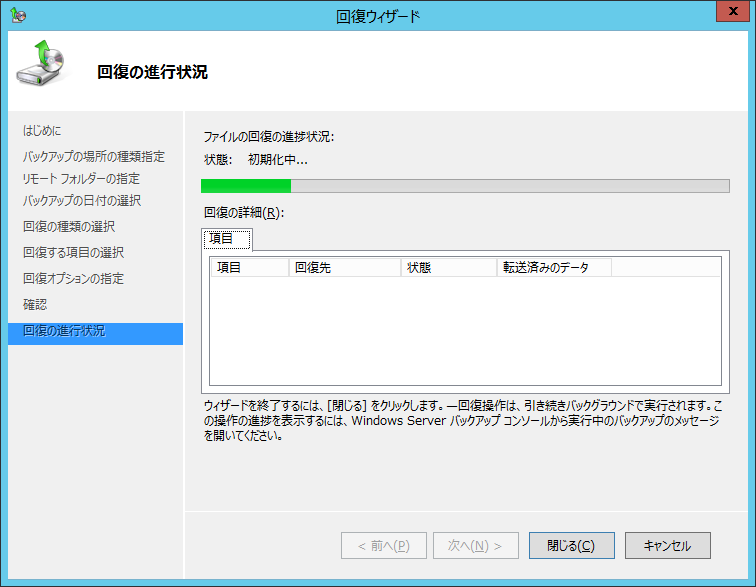Sort by the 回復先 column header

click(344, 268)
